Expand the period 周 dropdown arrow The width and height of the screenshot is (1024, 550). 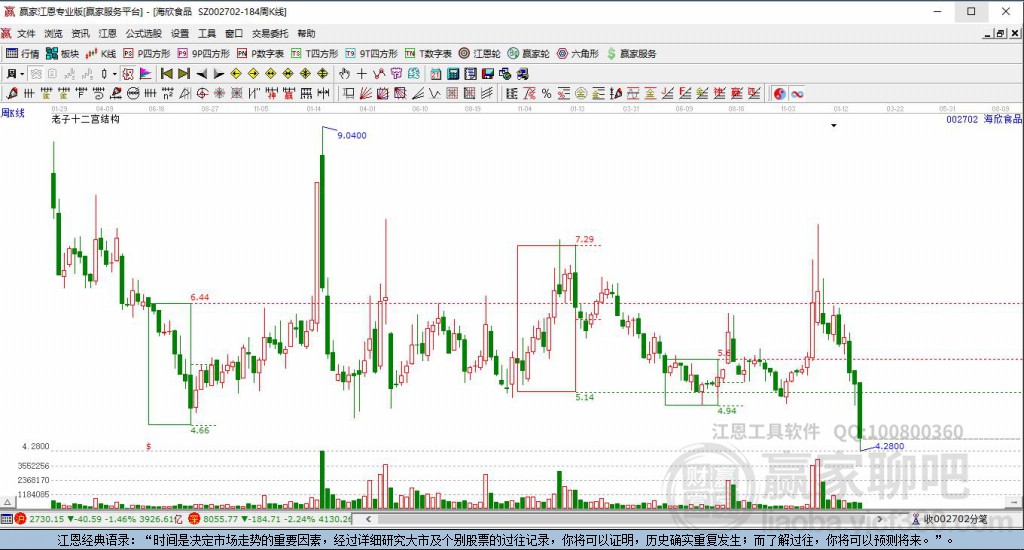point(22,74)
